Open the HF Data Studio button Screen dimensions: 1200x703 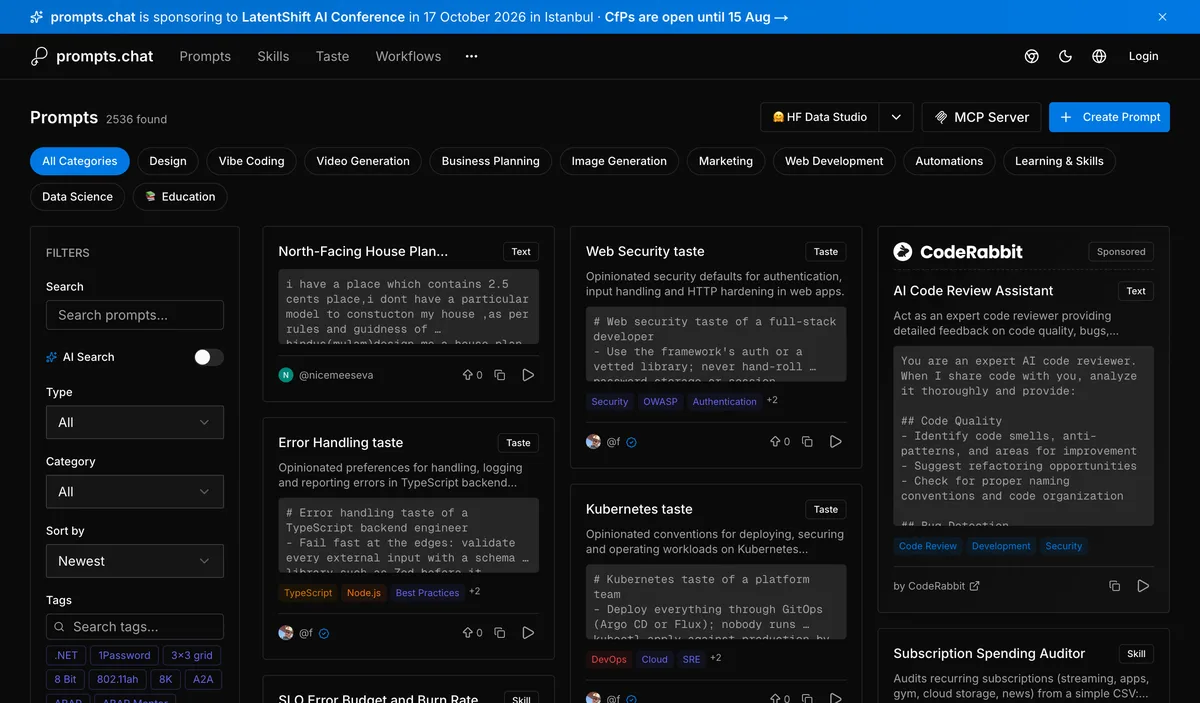click(x=820, y=117)
